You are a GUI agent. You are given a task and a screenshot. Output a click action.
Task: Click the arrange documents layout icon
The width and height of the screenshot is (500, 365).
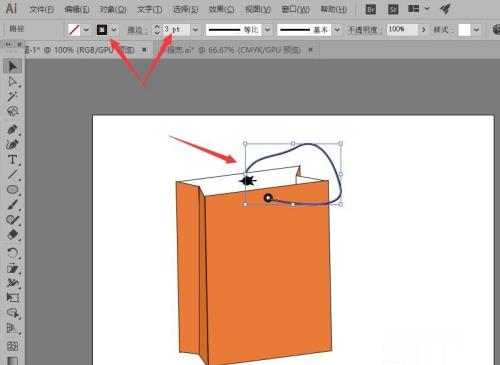click(x=414, y=9)
